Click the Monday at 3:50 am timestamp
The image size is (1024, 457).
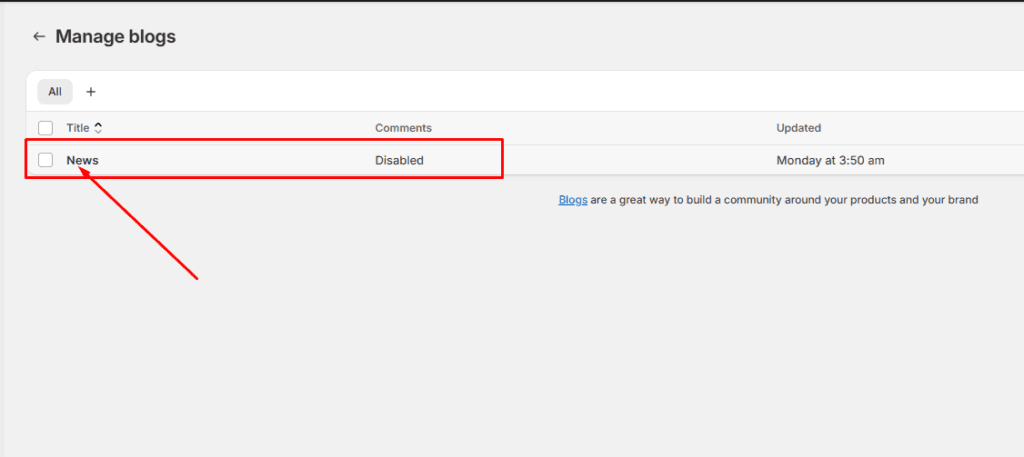[830, 160]
